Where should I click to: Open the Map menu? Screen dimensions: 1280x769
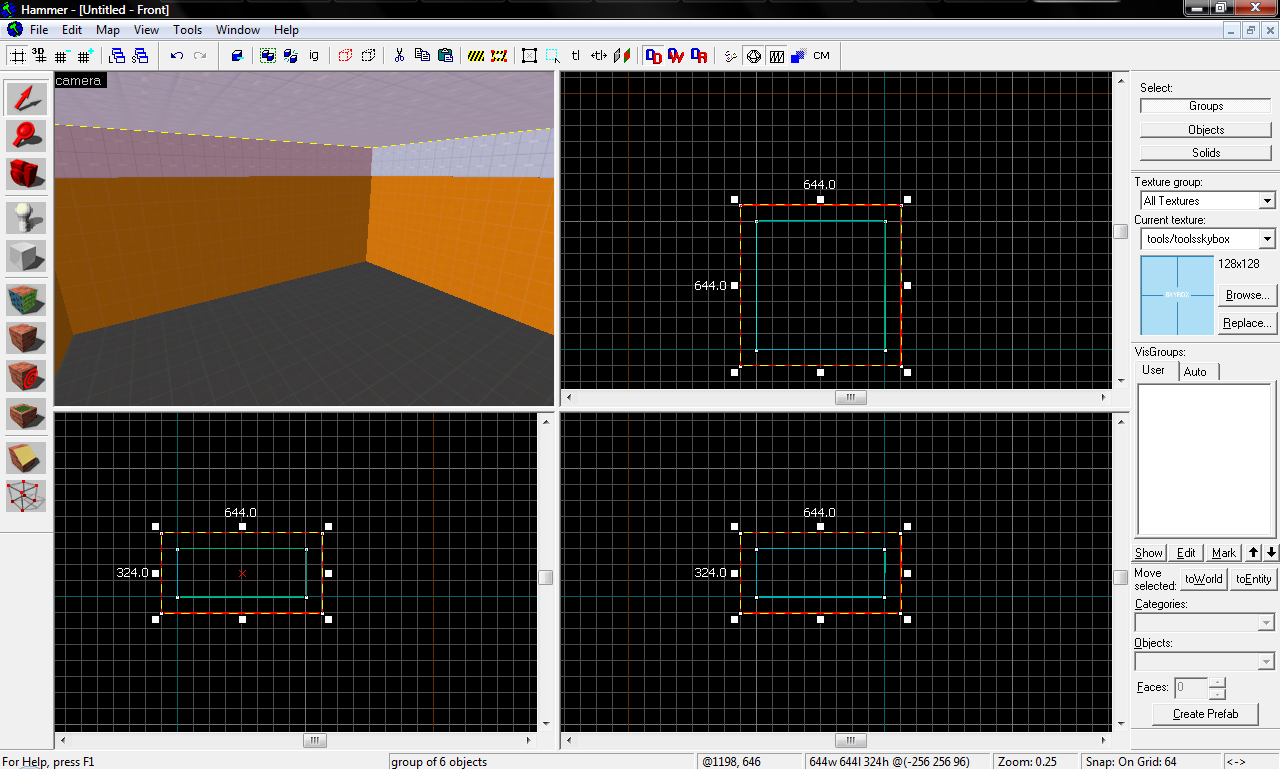pyautogui.click(x=107, y=30)
